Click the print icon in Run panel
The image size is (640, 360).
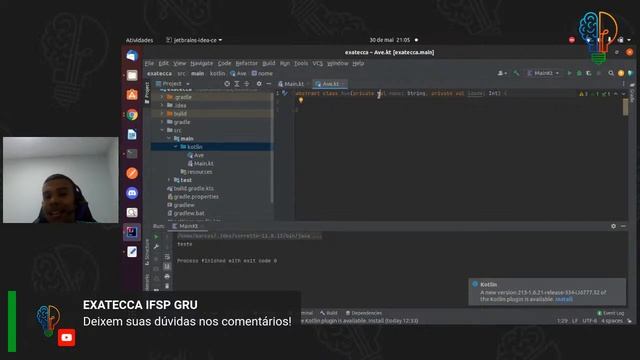(167, 276)
